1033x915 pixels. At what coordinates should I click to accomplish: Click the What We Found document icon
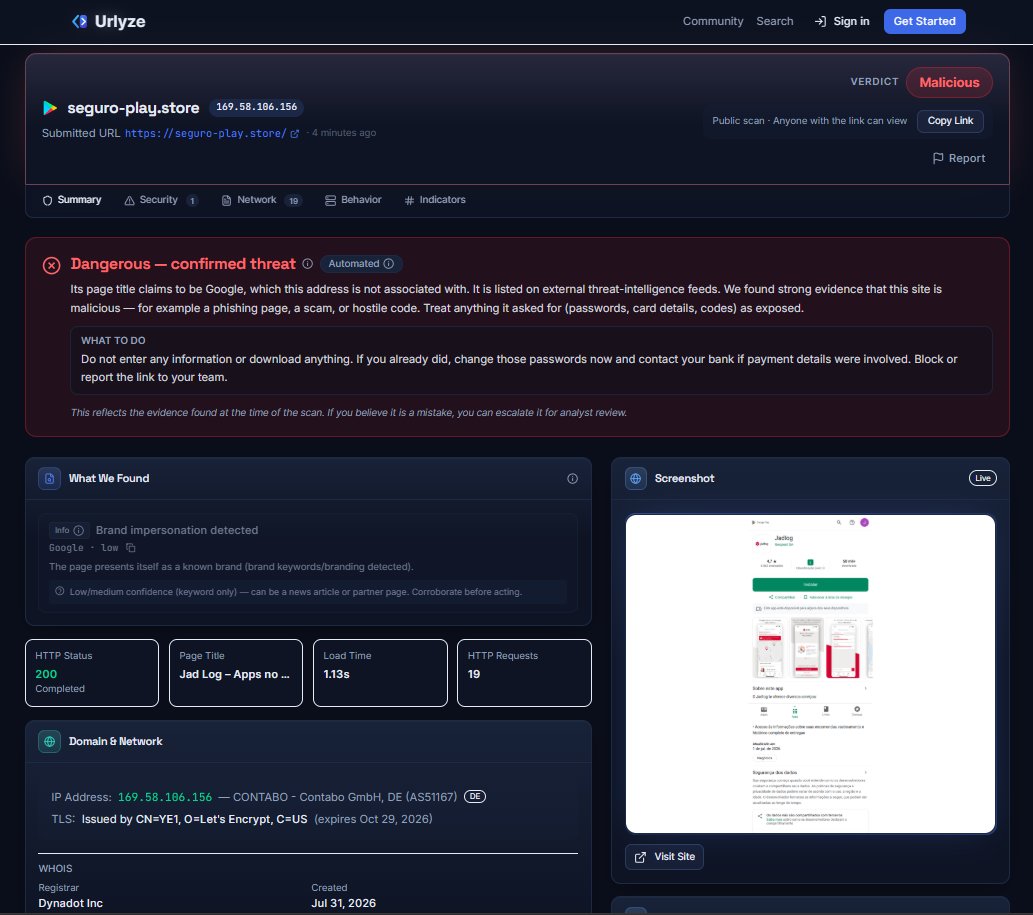pos(49,479)
